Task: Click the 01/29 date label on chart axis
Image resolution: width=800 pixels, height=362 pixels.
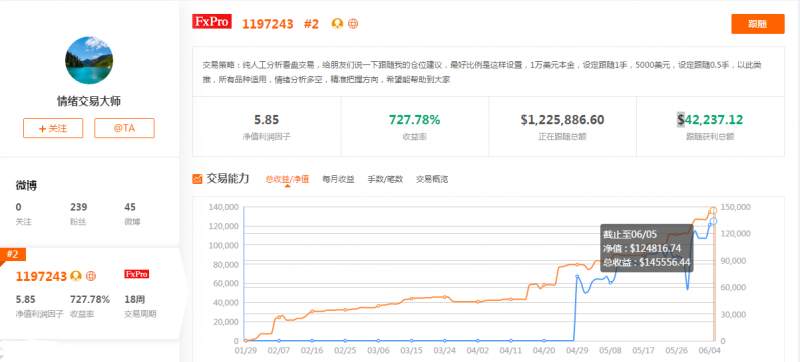Action: (x=245, y=351)
